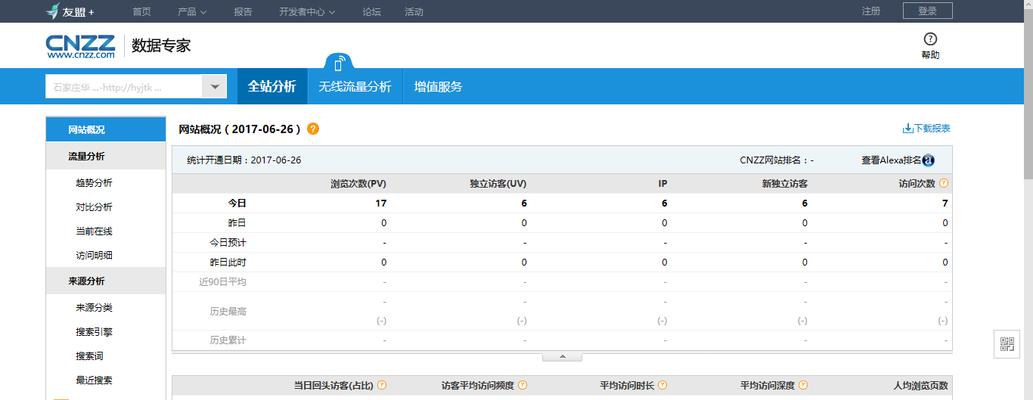Click the download icon for 下载报表
This screenshot has width=1033, height=400.
pyautogui.click(x=907, y=129)
